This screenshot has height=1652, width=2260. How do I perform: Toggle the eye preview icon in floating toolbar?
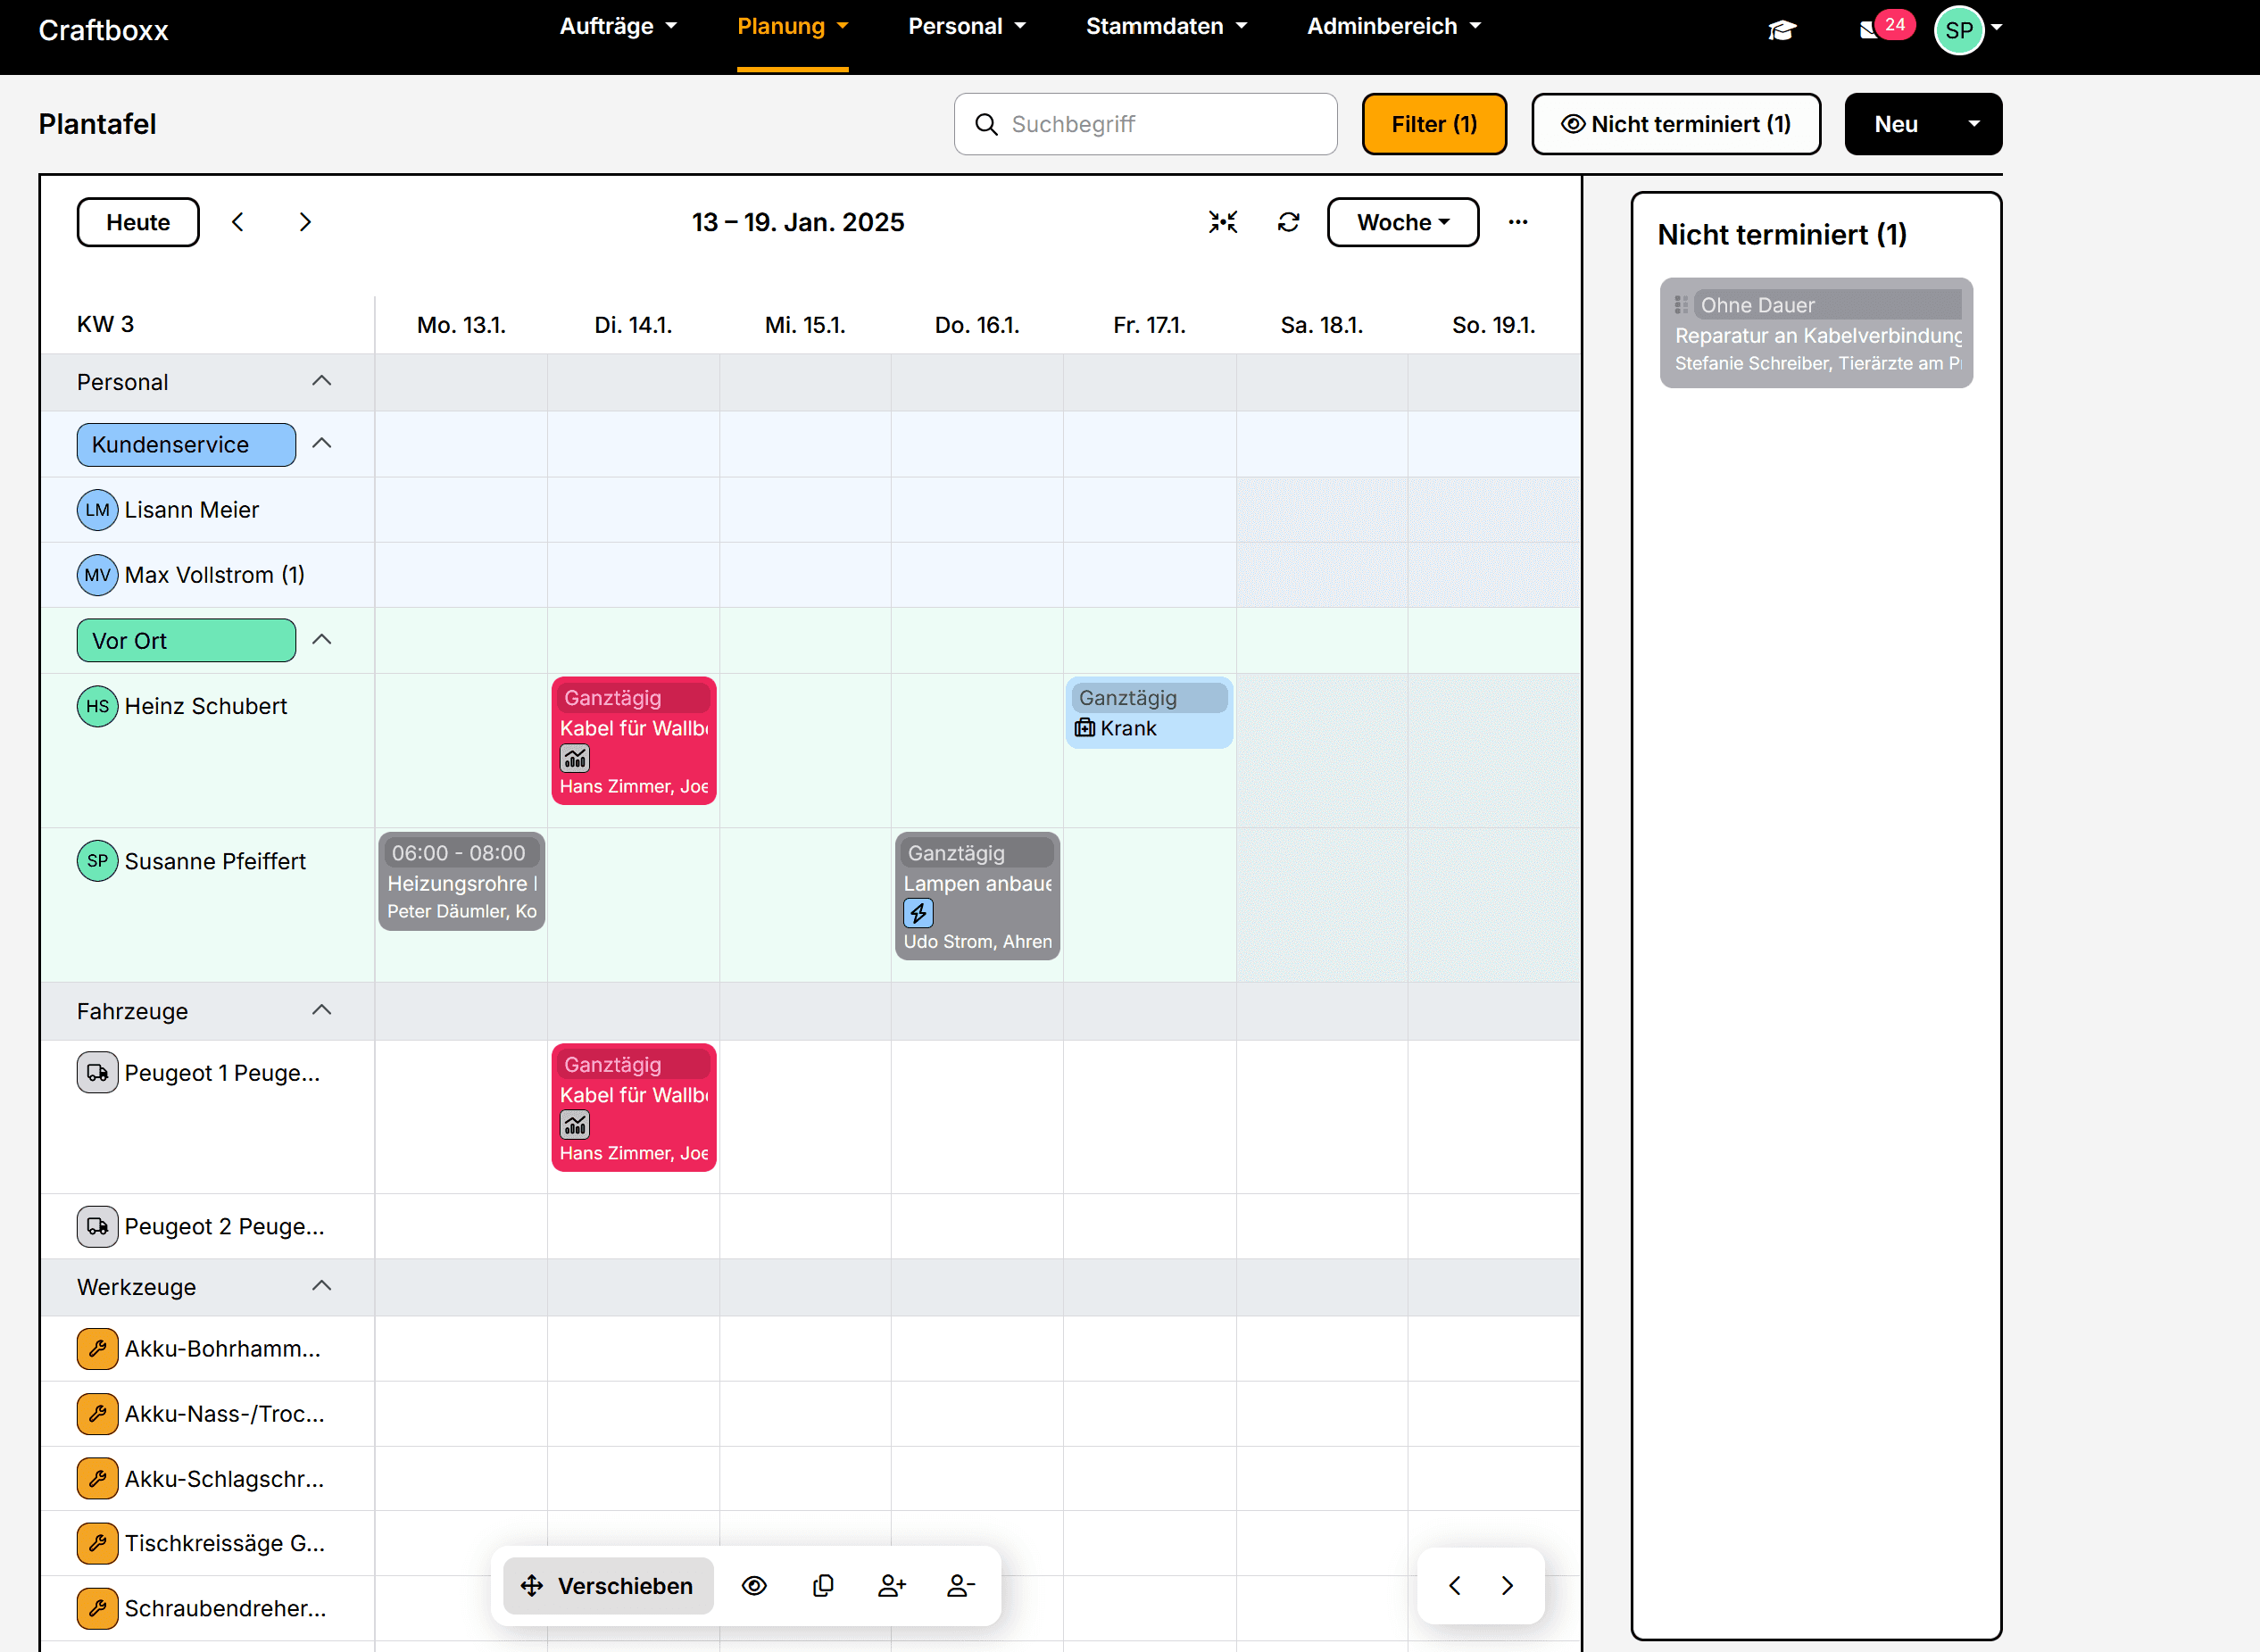click(x=754, y=1585)
